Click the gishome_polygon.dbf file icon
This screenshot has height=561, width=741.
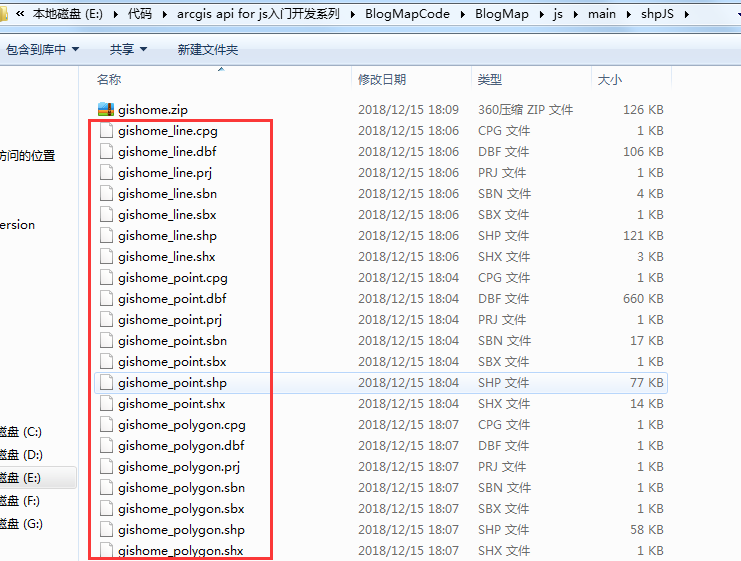point(106,446)
